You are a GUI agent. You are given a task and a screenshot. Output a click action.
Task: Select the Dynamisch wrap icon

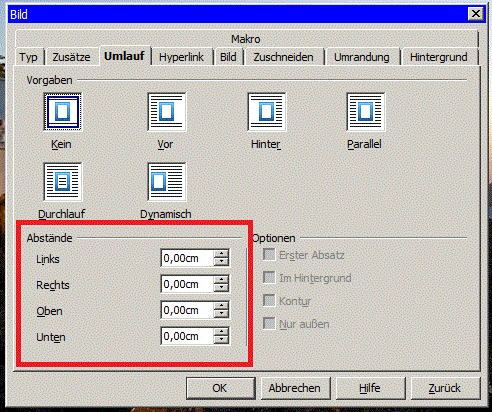(x=167, y=182)
